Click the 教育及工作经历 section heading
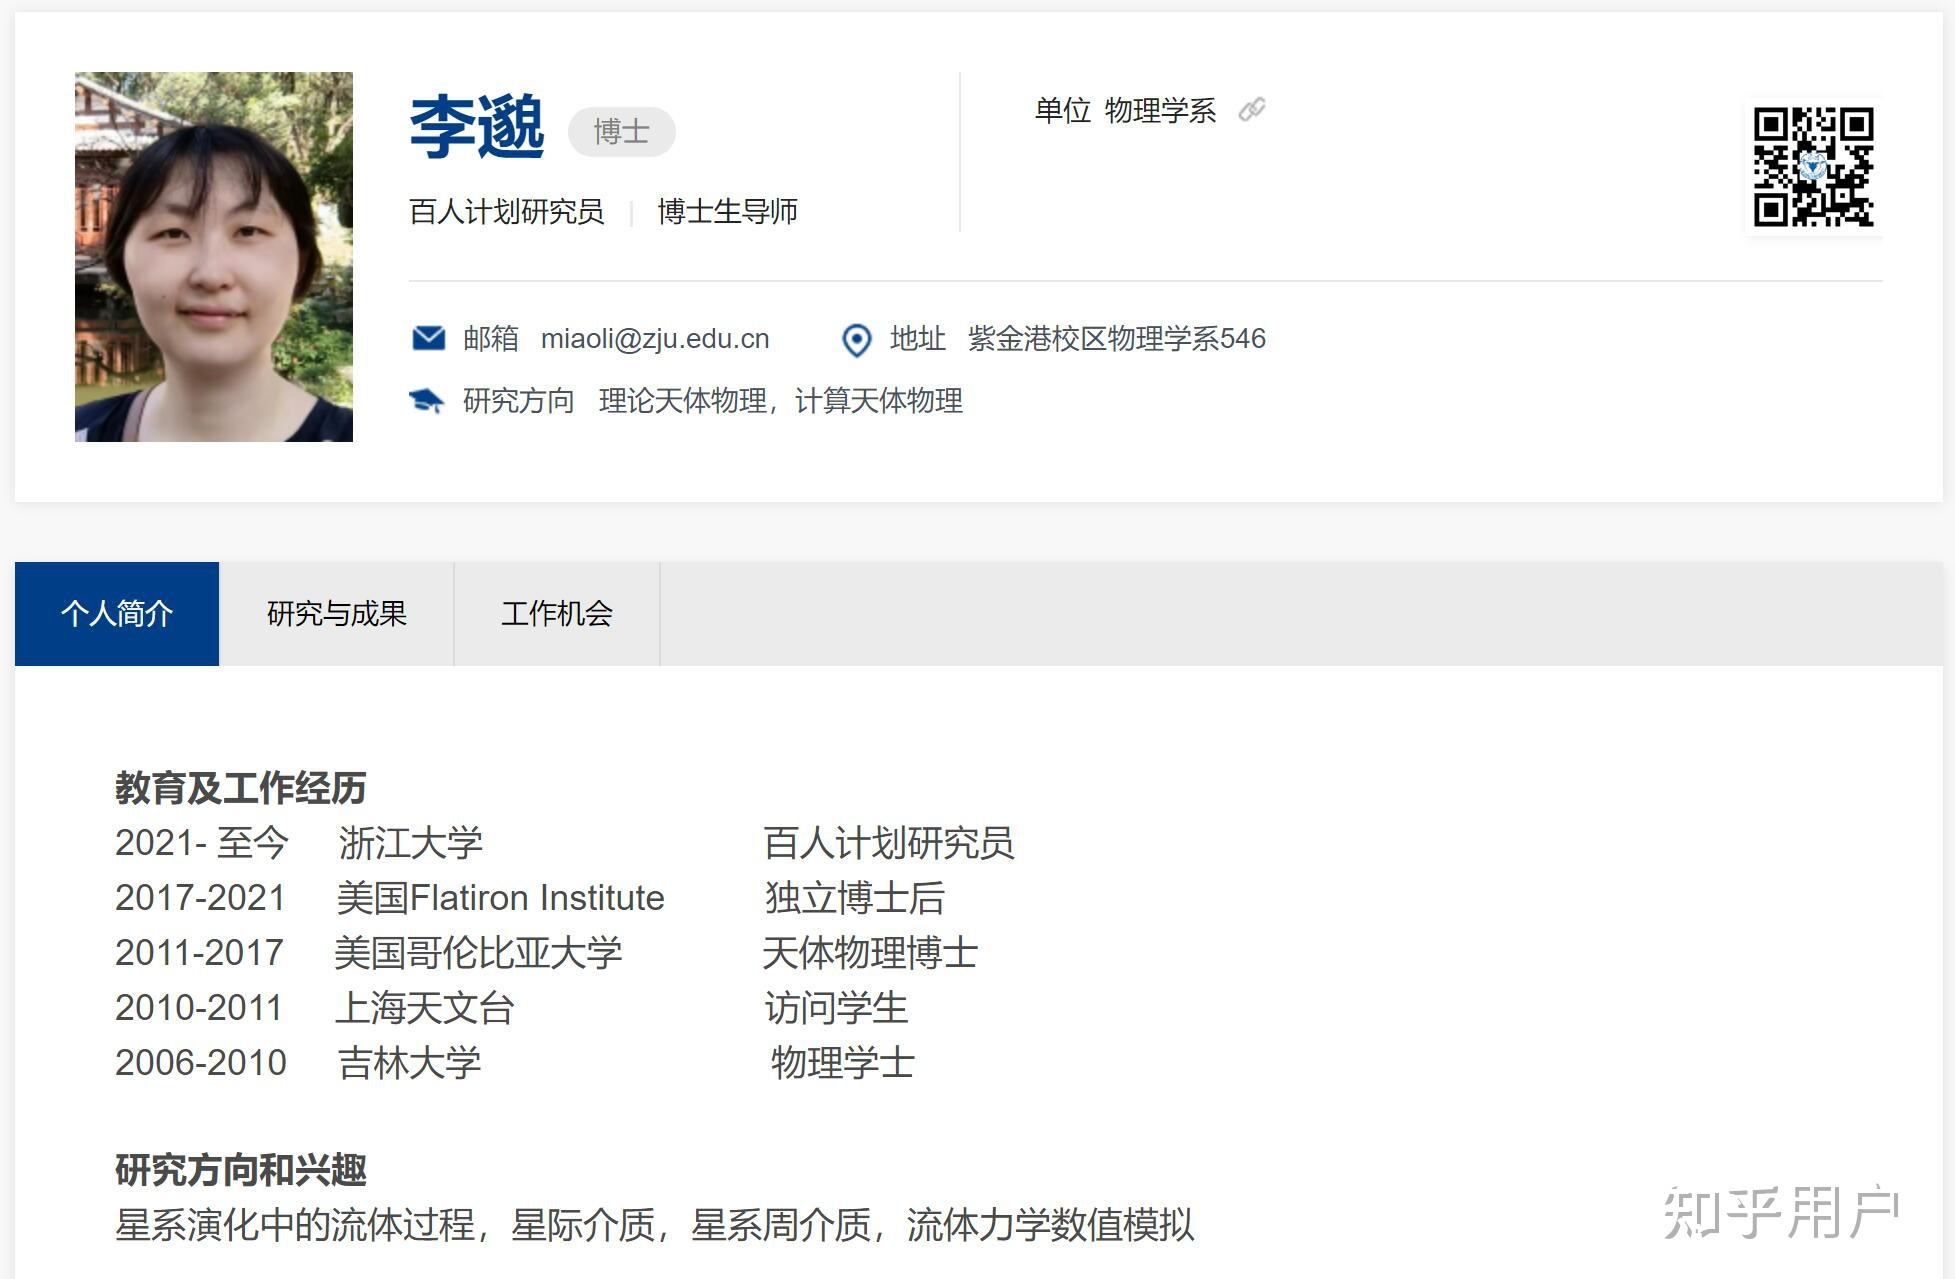Viewport: 1955px width, 1279px height. tap(240, 788)
